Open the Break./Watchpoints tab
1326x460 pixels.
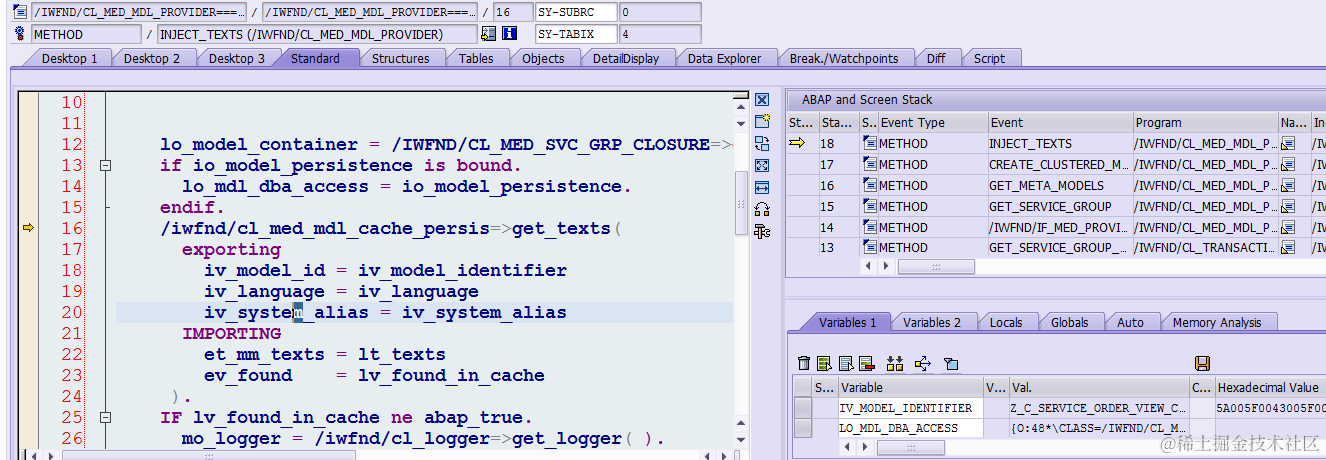coord(844,58)
